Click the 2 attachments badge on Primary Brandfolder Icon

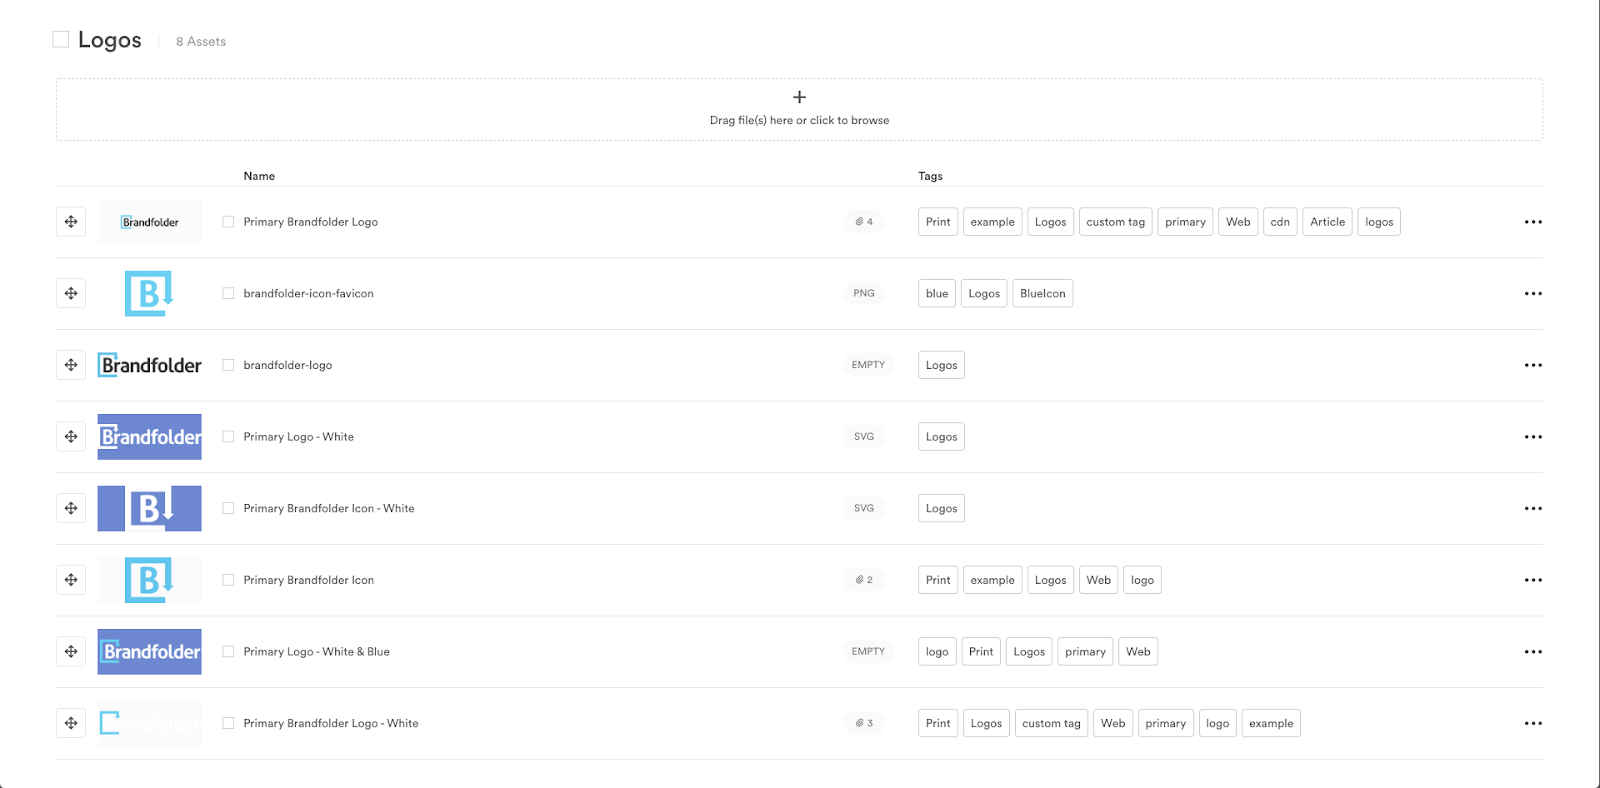tap(864, 580)
